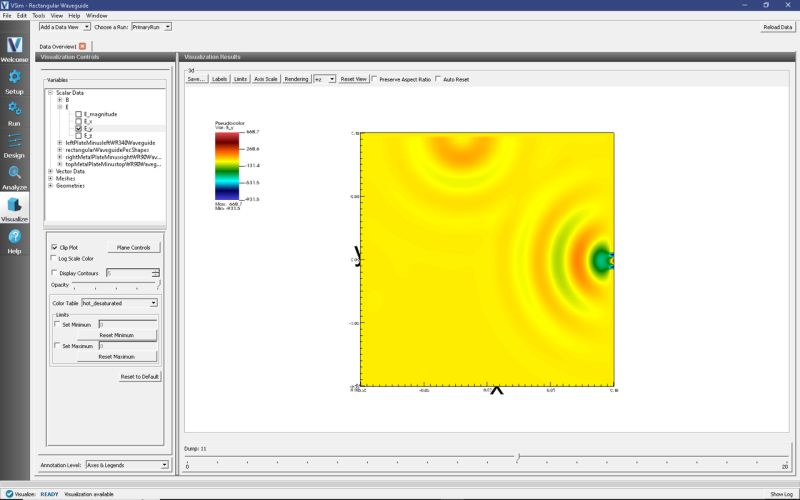The image size is (800, 500).
Task: Check the E_z variable box
Action: coord(79,136)
